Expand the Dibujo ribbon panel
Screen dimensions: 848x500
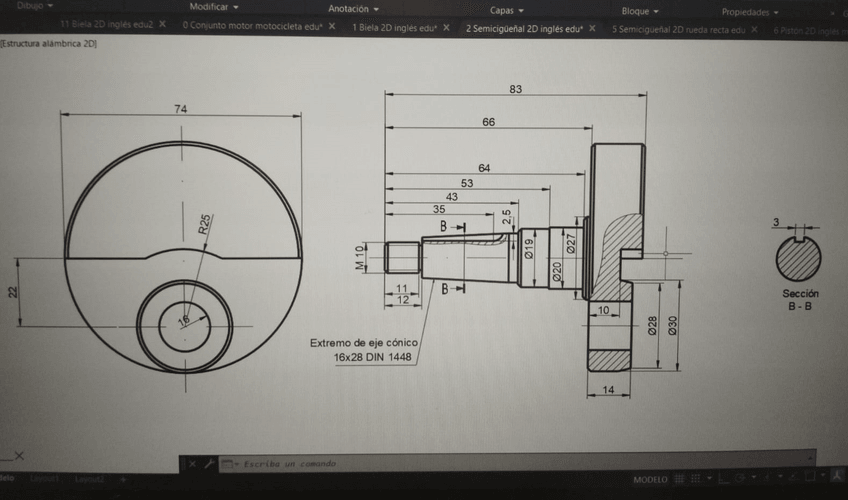pos(34,5)
